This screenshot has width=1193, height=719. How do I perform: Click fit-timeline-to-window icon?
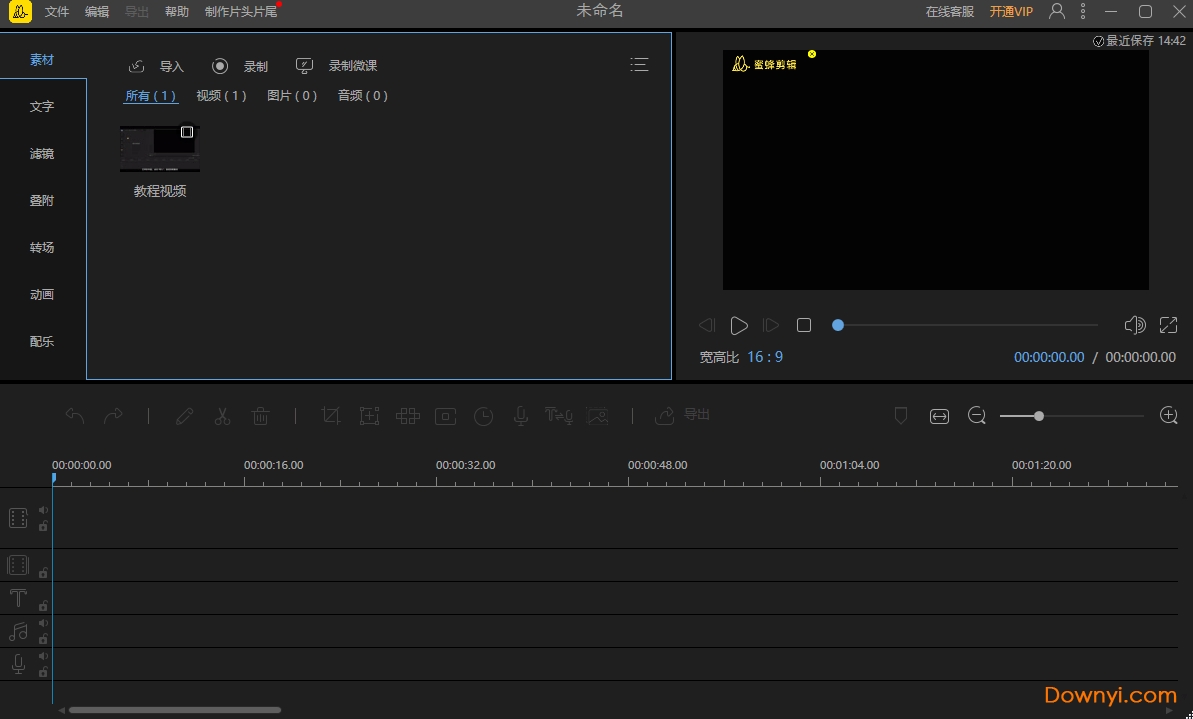939,416
